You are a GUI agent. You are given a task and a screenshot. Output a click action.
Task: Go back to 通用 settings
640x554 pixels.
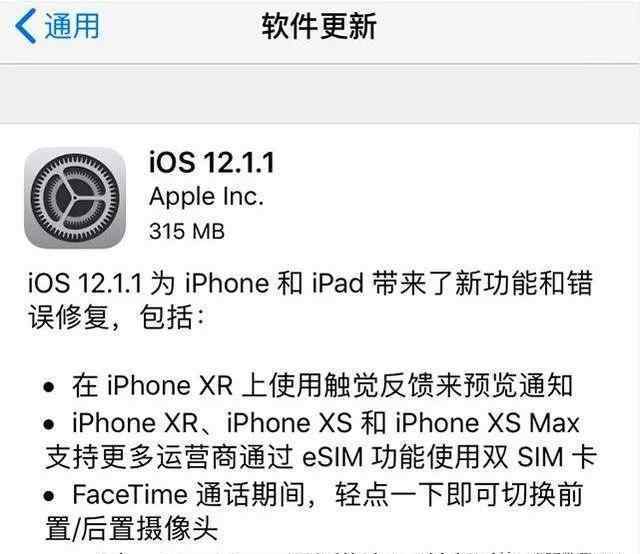click(57, 27)
